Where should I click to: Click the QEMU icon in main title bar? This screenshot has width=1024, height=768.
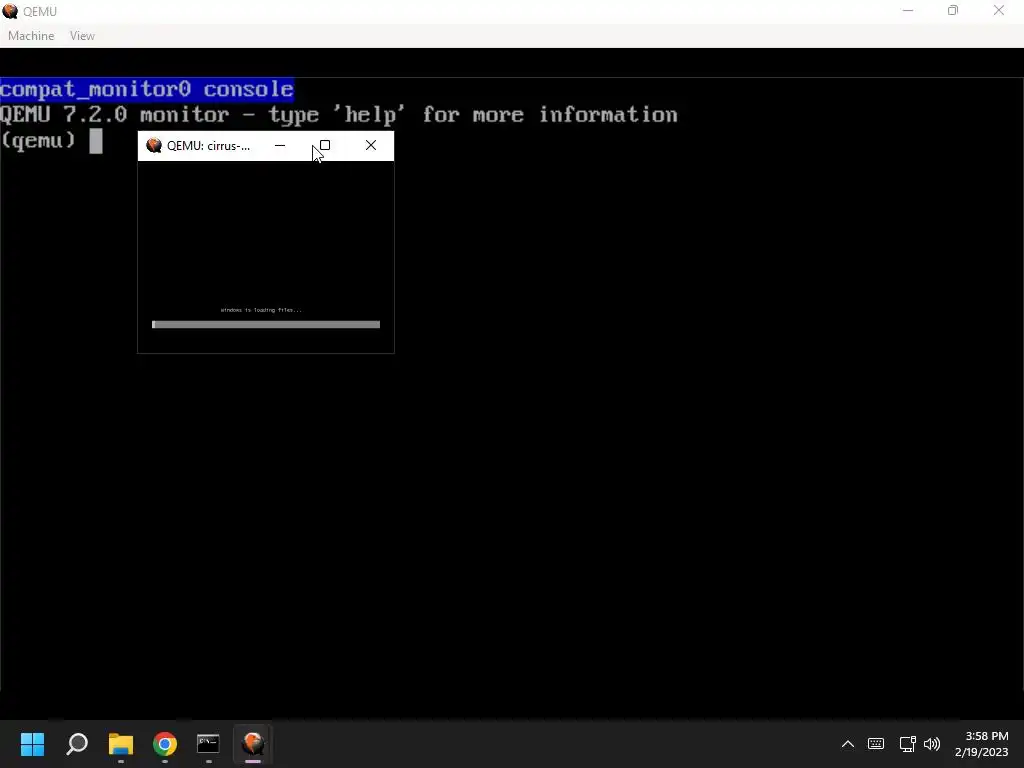coord(10,11)
